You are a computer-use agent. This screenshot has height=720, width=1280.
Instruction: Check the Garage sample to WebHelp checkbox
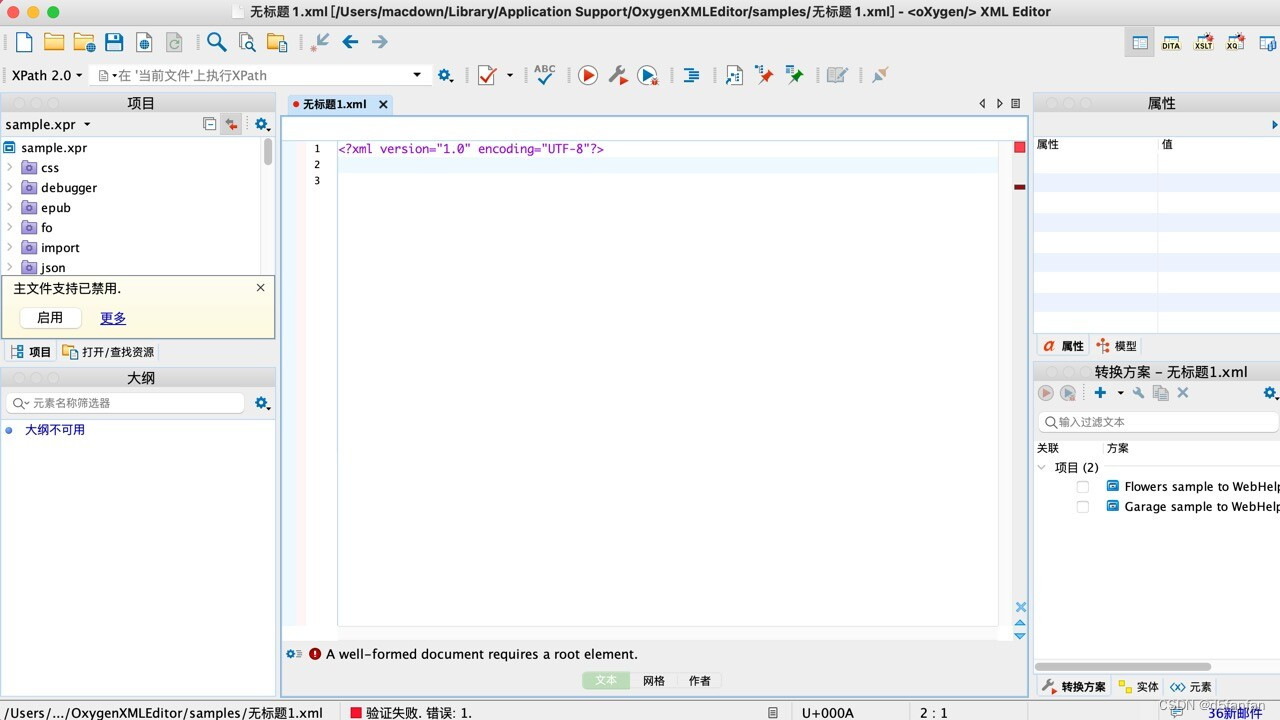[1082, 507]
